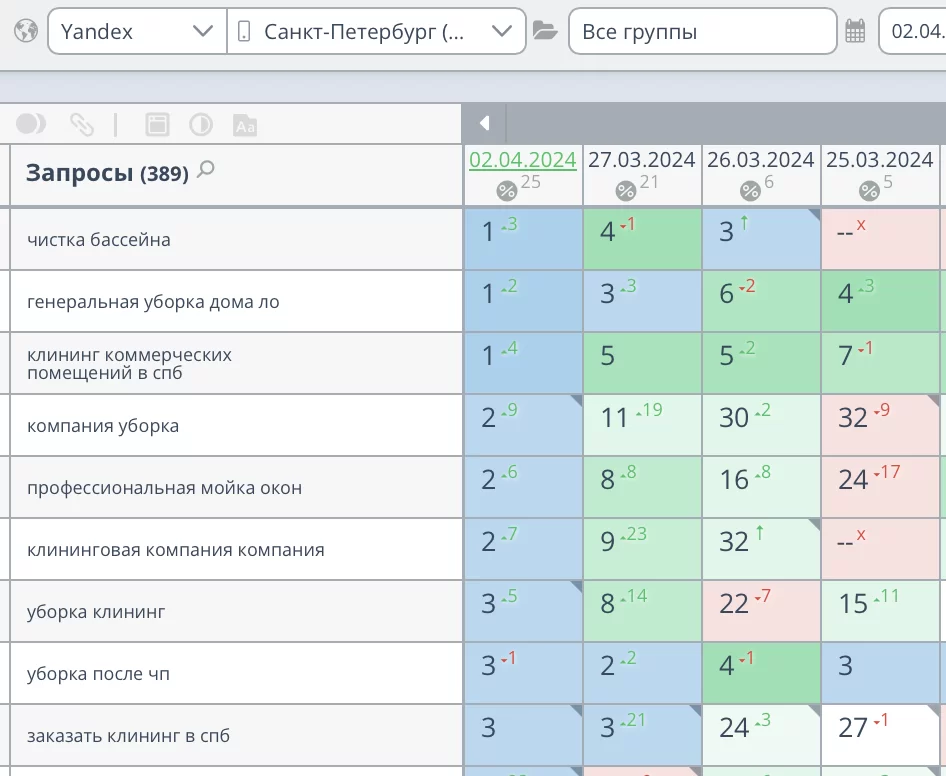Image resolution: width=946 pixels, height=776 pixels.
Task: Click the window layout icon in toolbar
Action: coord(157,124)
